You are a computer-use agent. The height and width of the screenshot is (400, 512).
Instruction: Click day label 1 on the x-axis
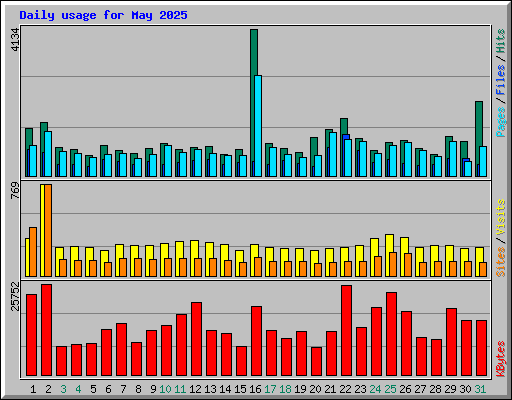pyautogui.click(x=33, y=389)
